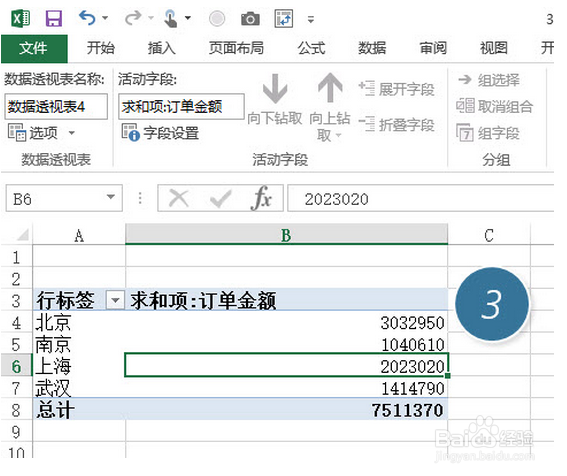Select the 南京 cell
Viewport: 567px width, 476px height.
coord(79,344)
